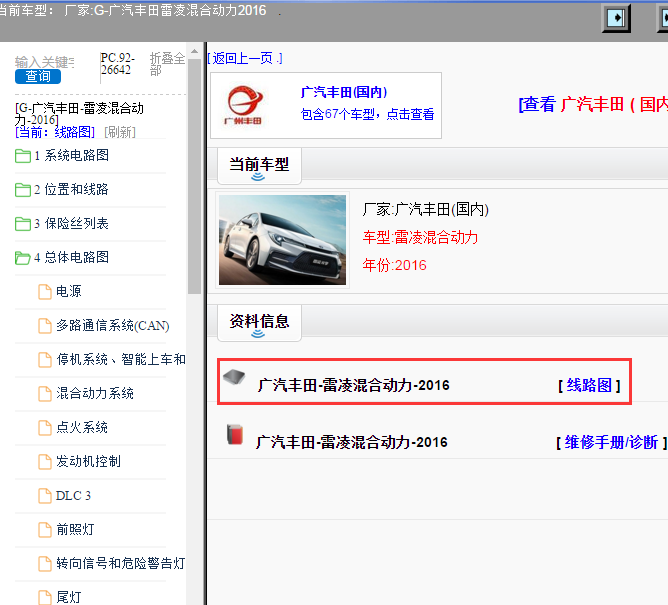
Task: Click the 保险丝列表 folder icon
Action: [23, 224]
